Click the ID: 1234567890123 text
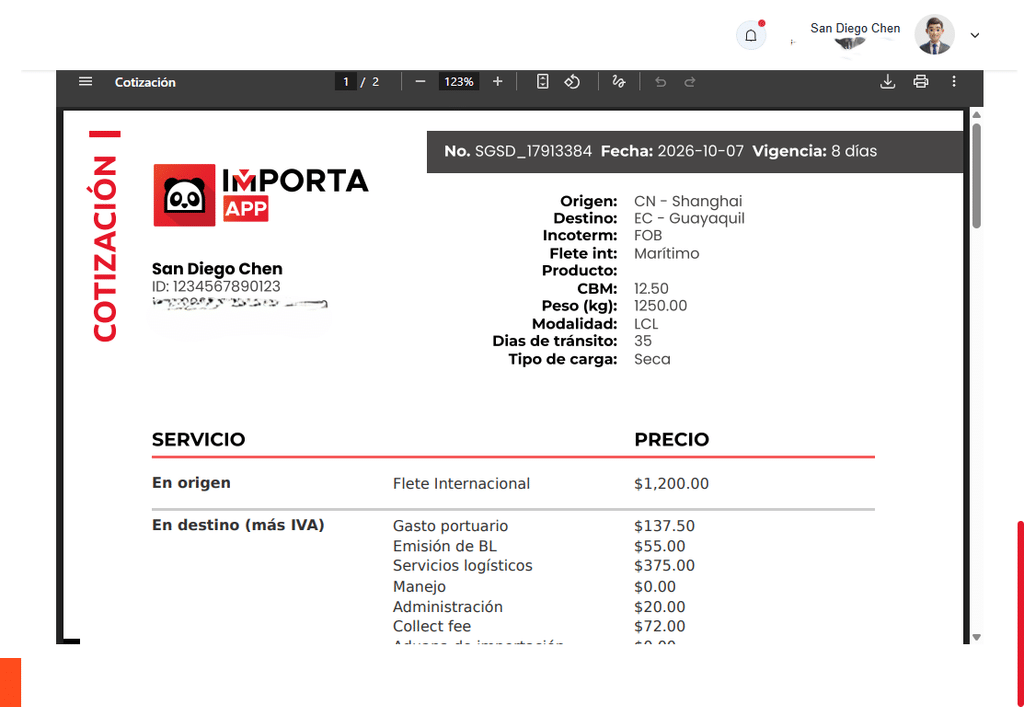The height and width of the screenshot is (707, 1024). (216, 287)
